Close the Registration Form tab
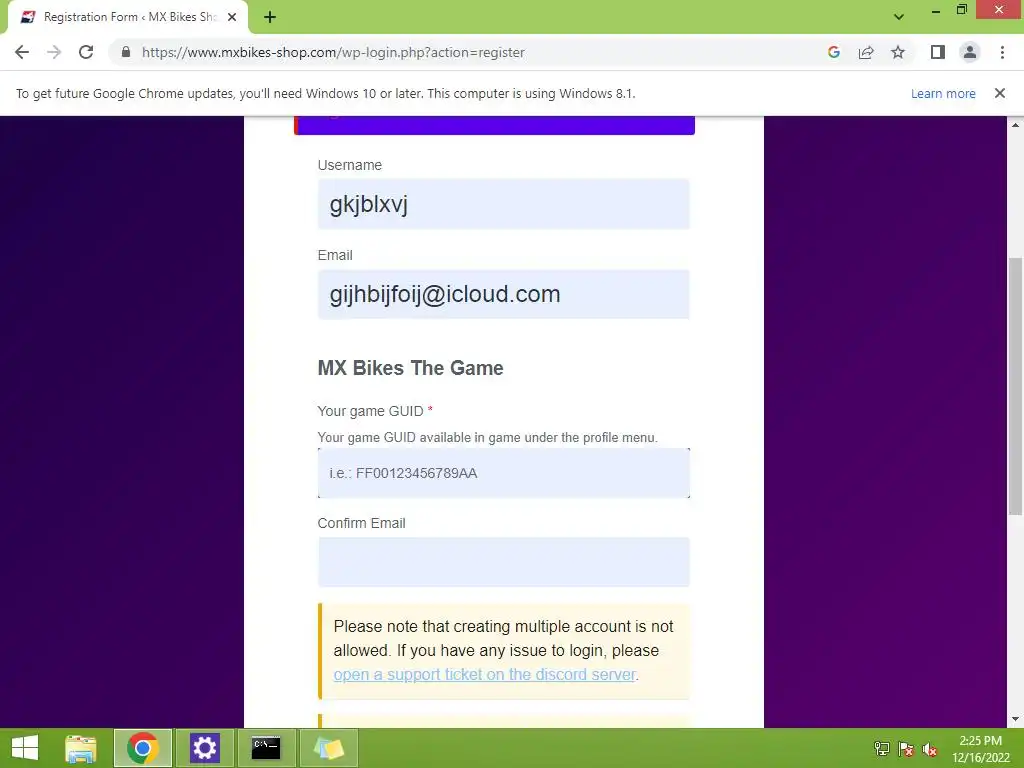 click(x=232, y=17)
